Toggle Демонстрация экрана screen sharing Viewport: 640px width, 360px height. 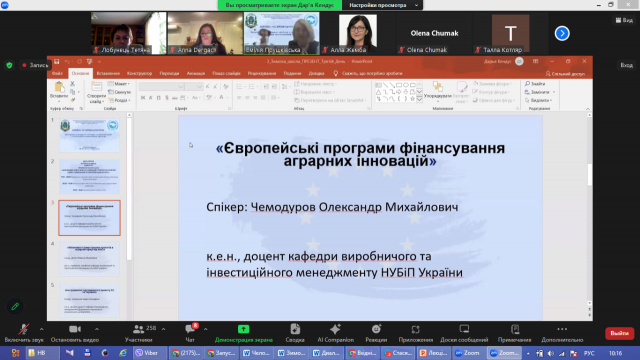(x=244, y=333)
